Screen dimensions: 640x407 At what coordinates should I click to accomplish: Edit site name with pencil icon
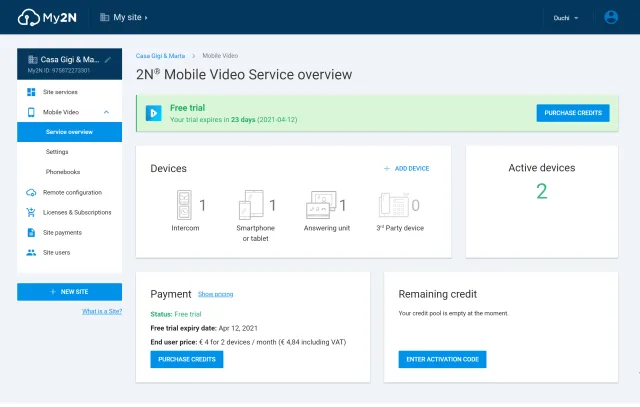[x=108, y=60]
